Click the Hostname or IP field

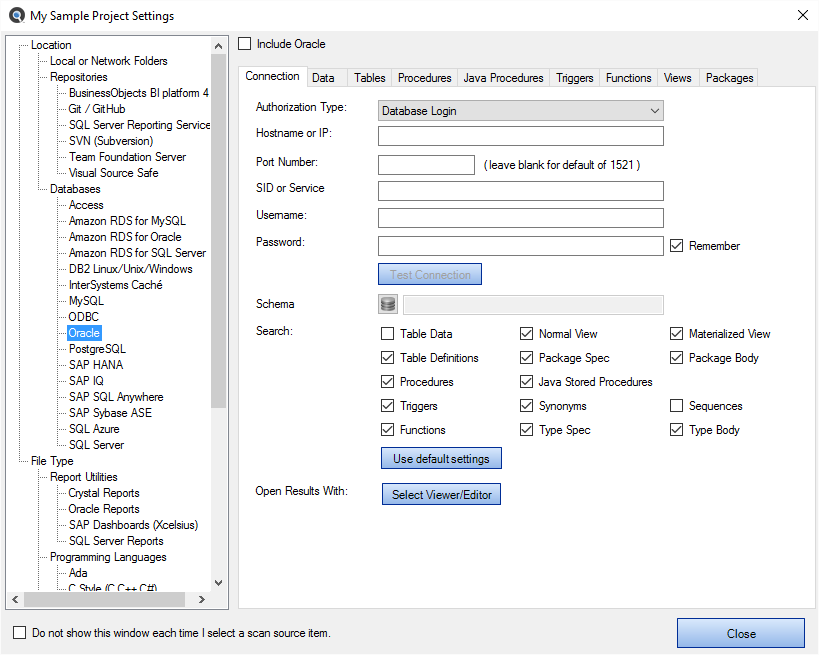[x=521, y=136]
